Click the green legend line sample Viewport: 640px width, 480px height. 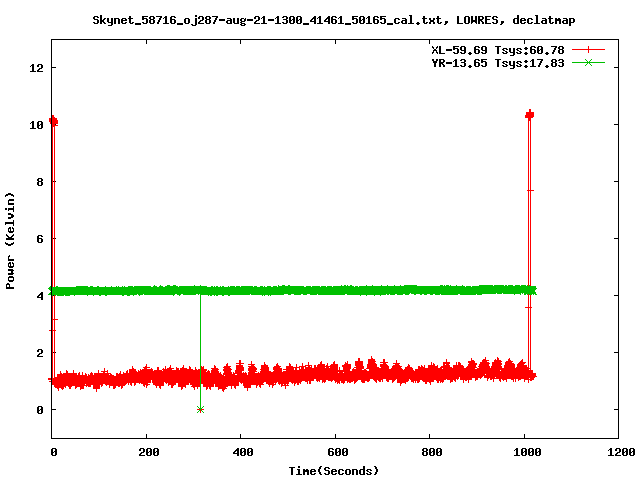tap(588, 62)
